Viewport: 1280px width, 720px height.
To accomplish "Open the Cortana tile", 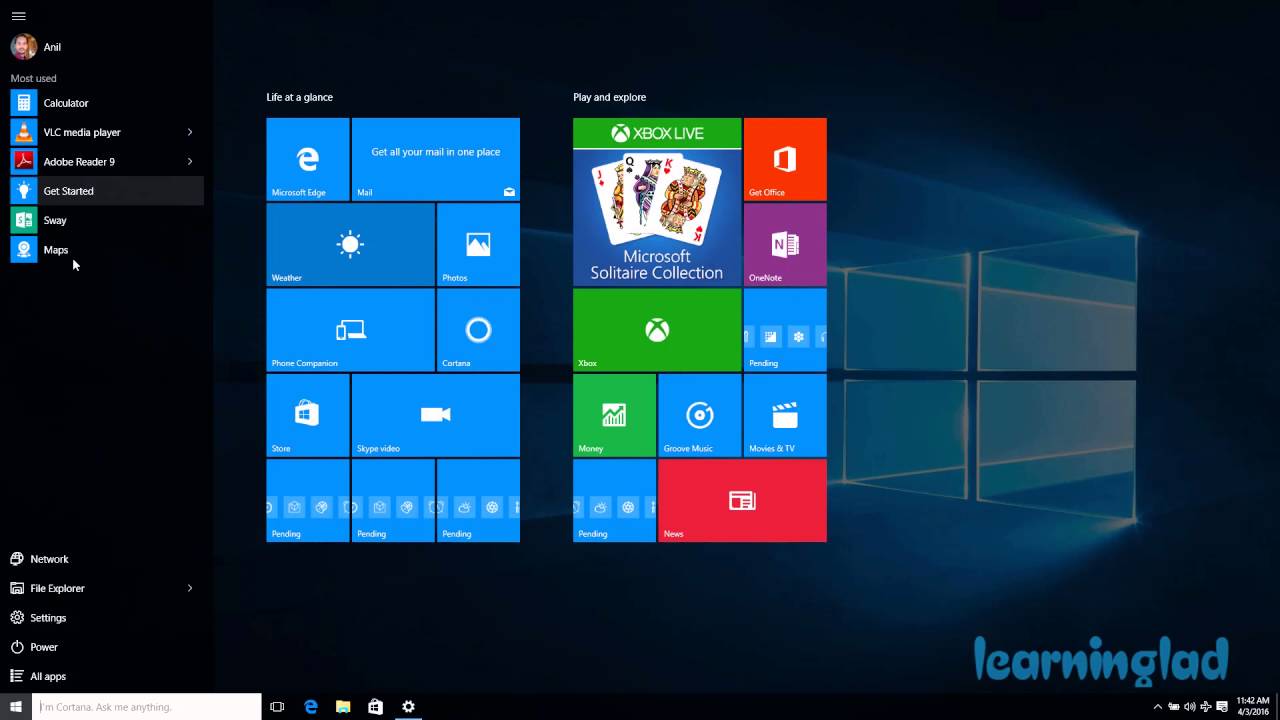I will (x=478, y=330).
